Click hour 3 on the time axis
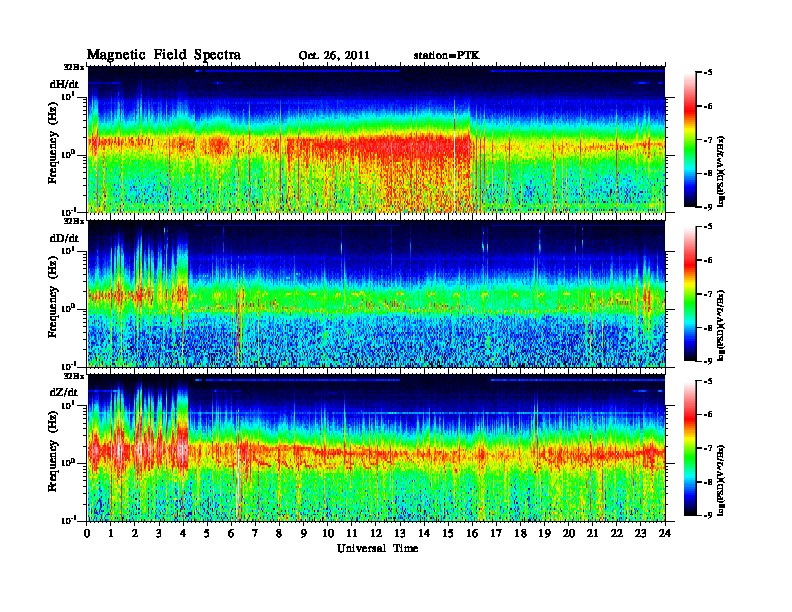This screenshot has height=612, width=792. pyautogui.click(x=160, y=533)
